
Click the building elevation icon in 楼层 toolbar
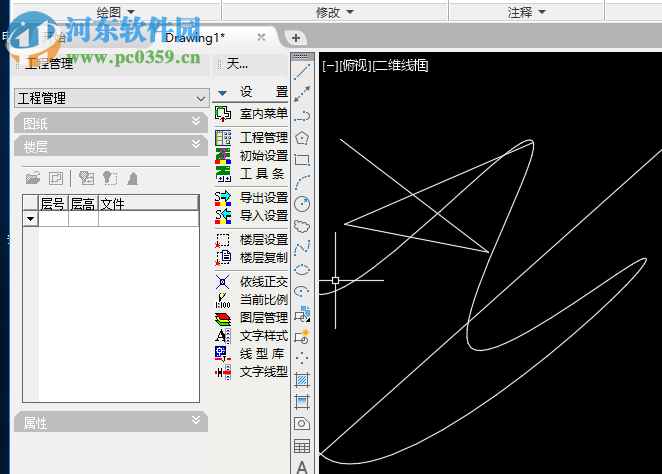point(133,178)
